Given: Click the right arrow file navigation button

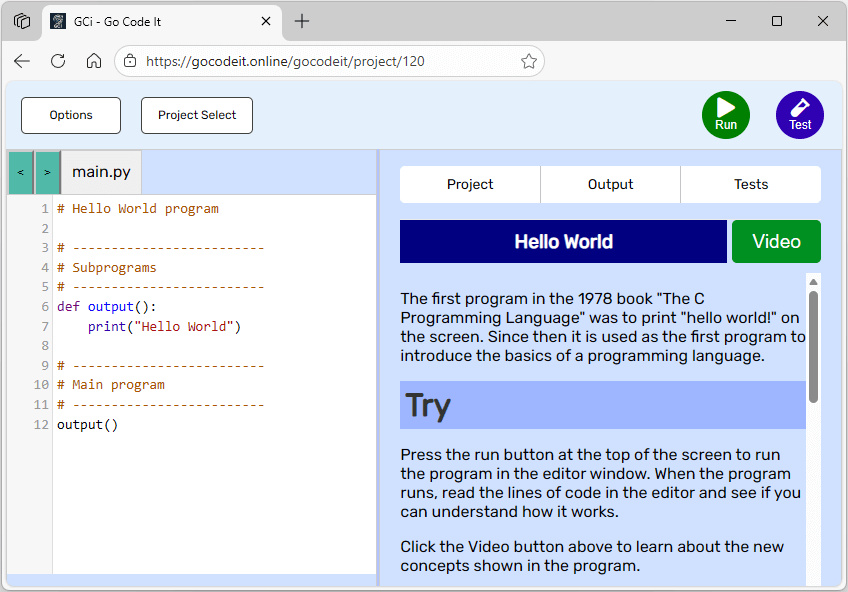Looking at the screenshot, I should point(47,172).
